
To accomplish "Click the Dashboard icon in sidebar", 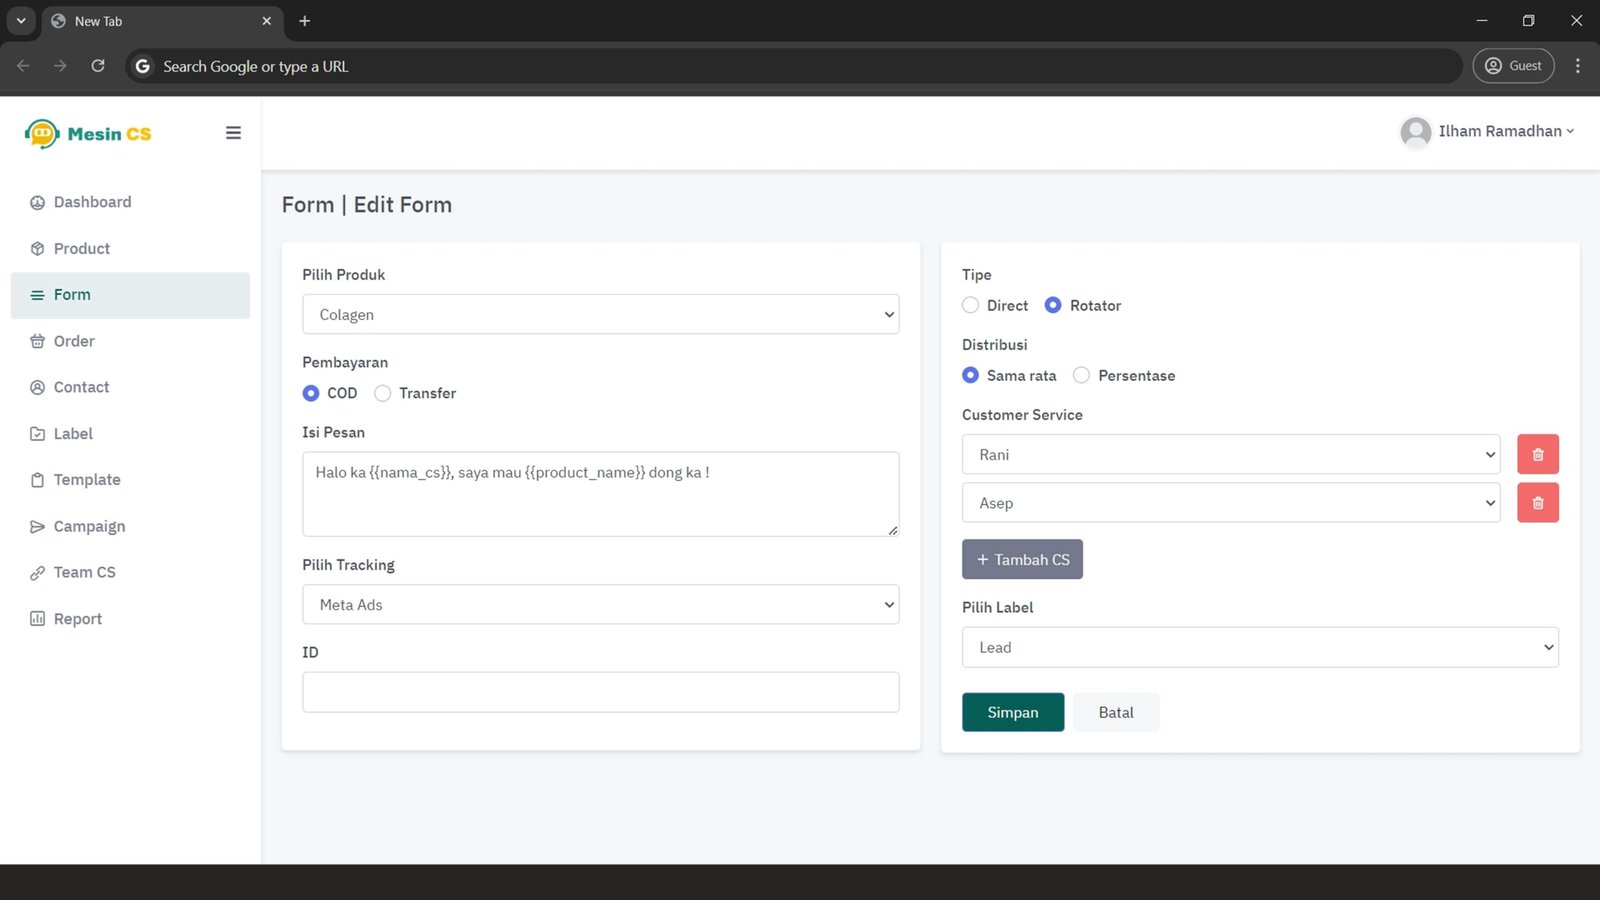I will (x=37, y=202).
